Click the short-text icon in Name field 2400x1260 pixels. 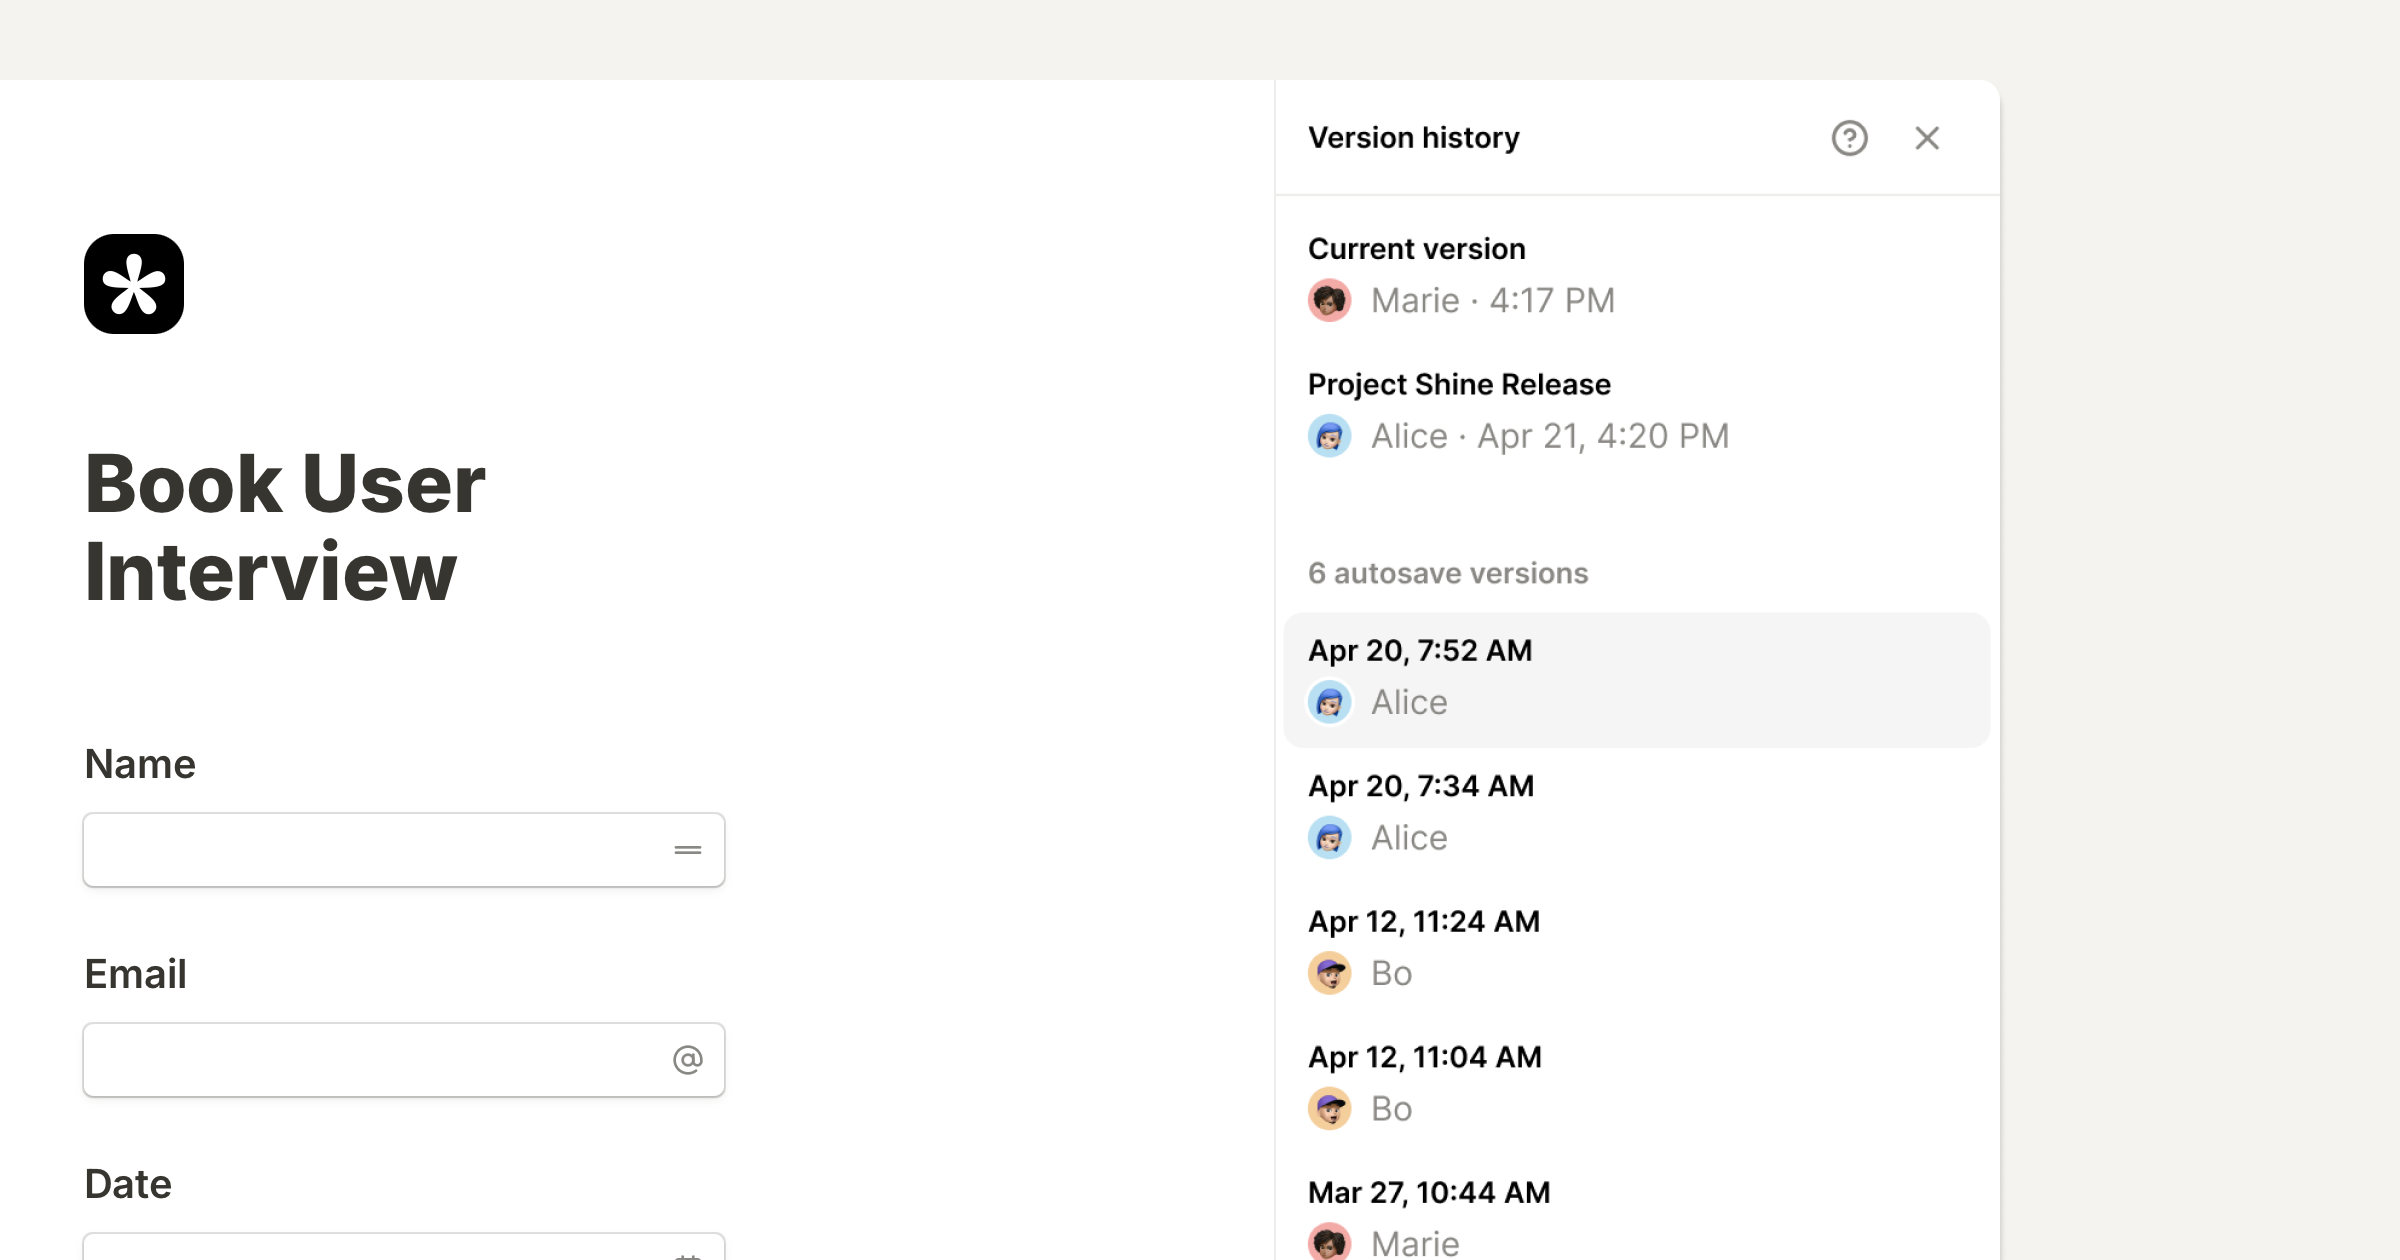pyautogui.click(x=688, y=850)
